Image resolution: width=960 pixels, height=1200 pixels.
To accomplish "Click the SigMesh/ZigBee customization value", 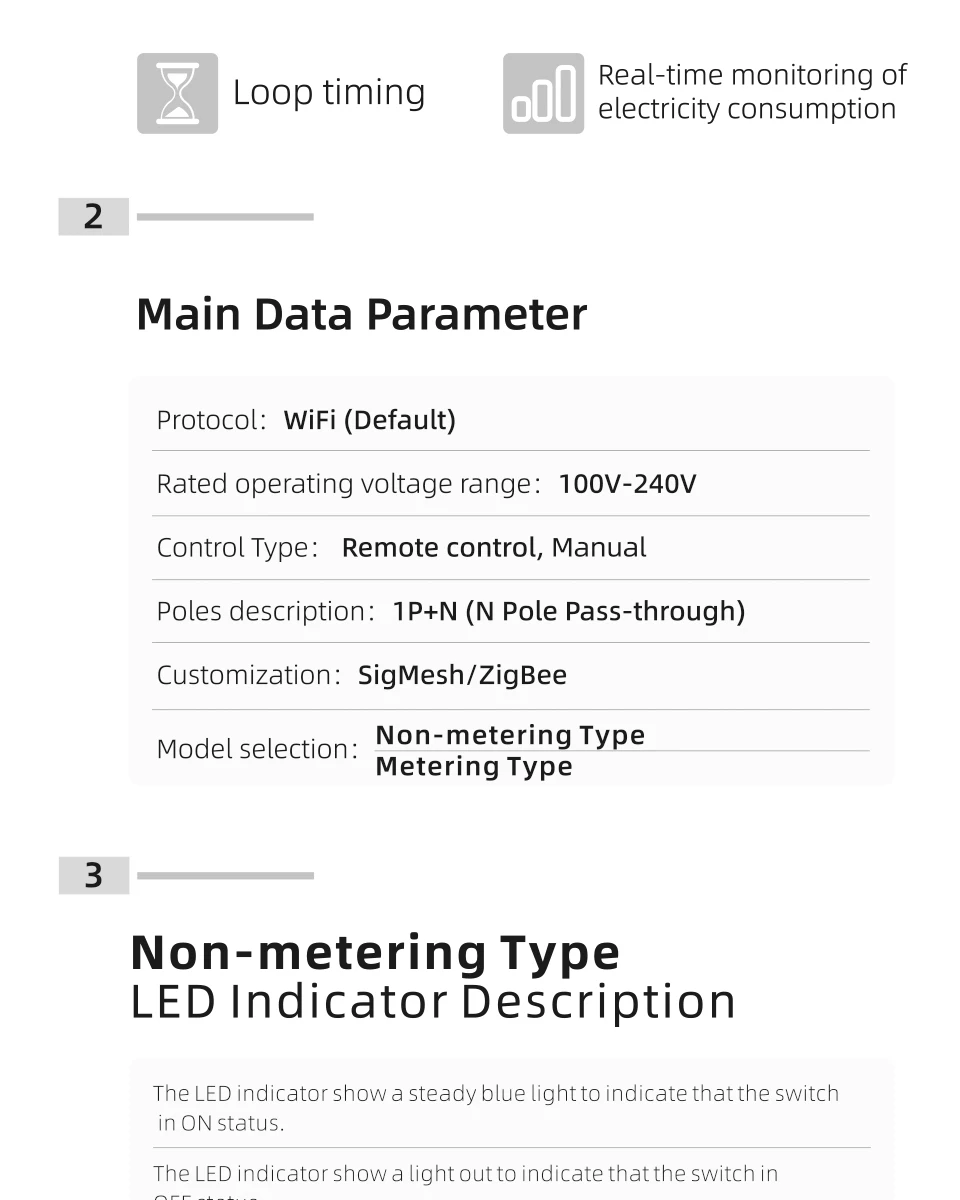I will pyautogui.click(x=462, y=675).
